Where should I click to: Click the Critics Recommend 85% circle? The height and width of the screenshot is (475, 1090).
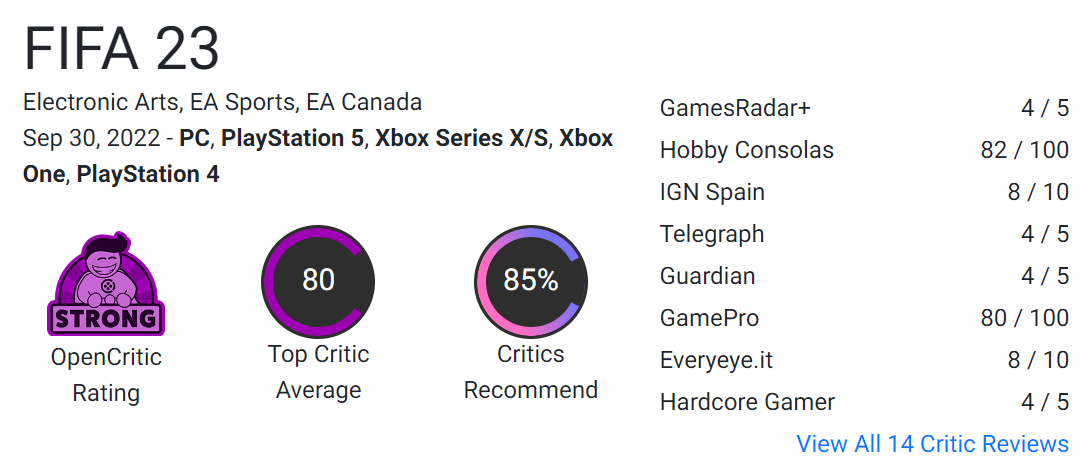(x=530, y=280)
